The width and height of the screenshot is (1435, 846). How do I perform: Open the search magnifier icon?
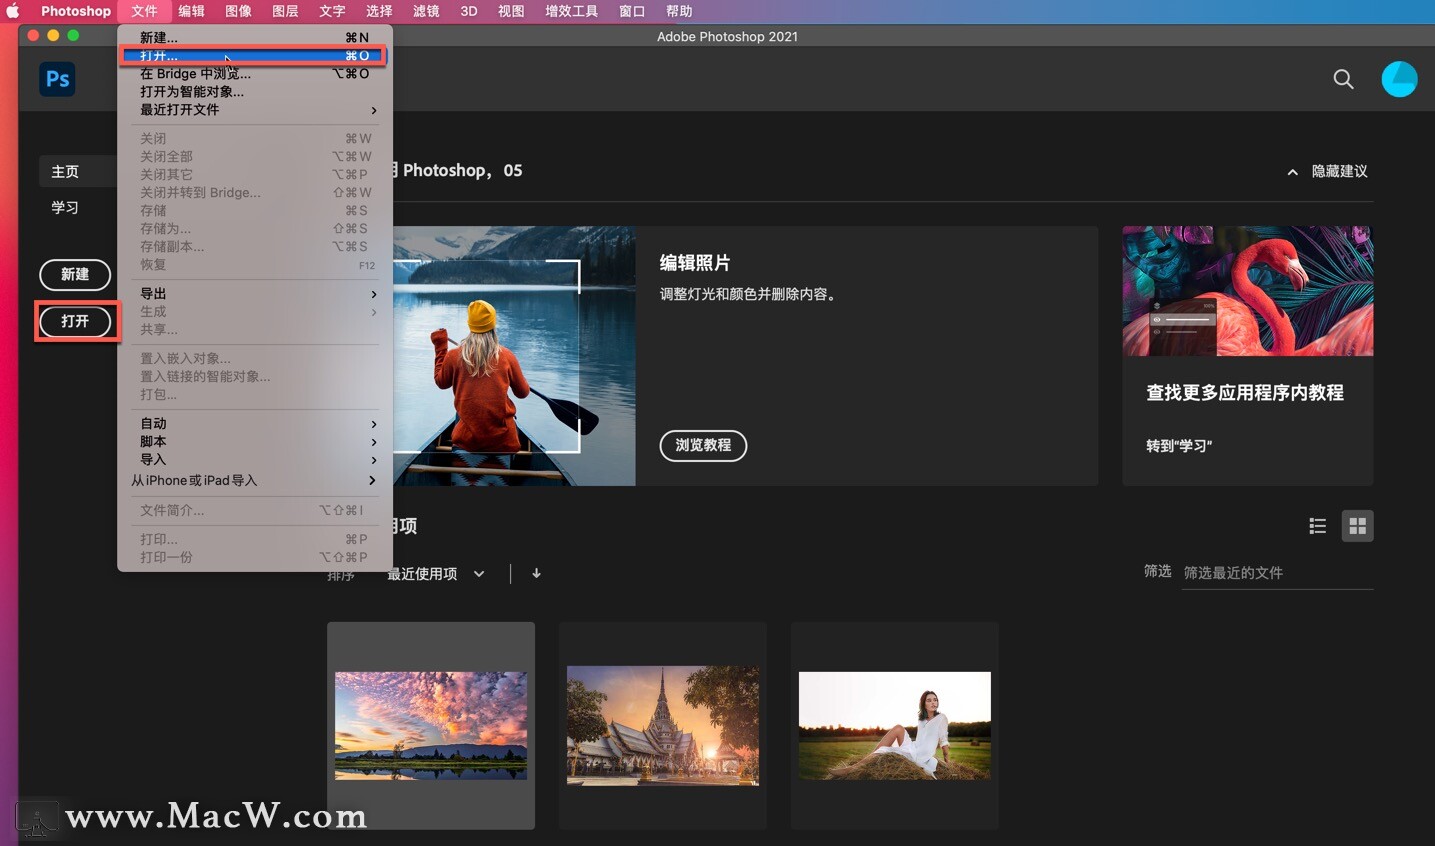point(1343,79)
